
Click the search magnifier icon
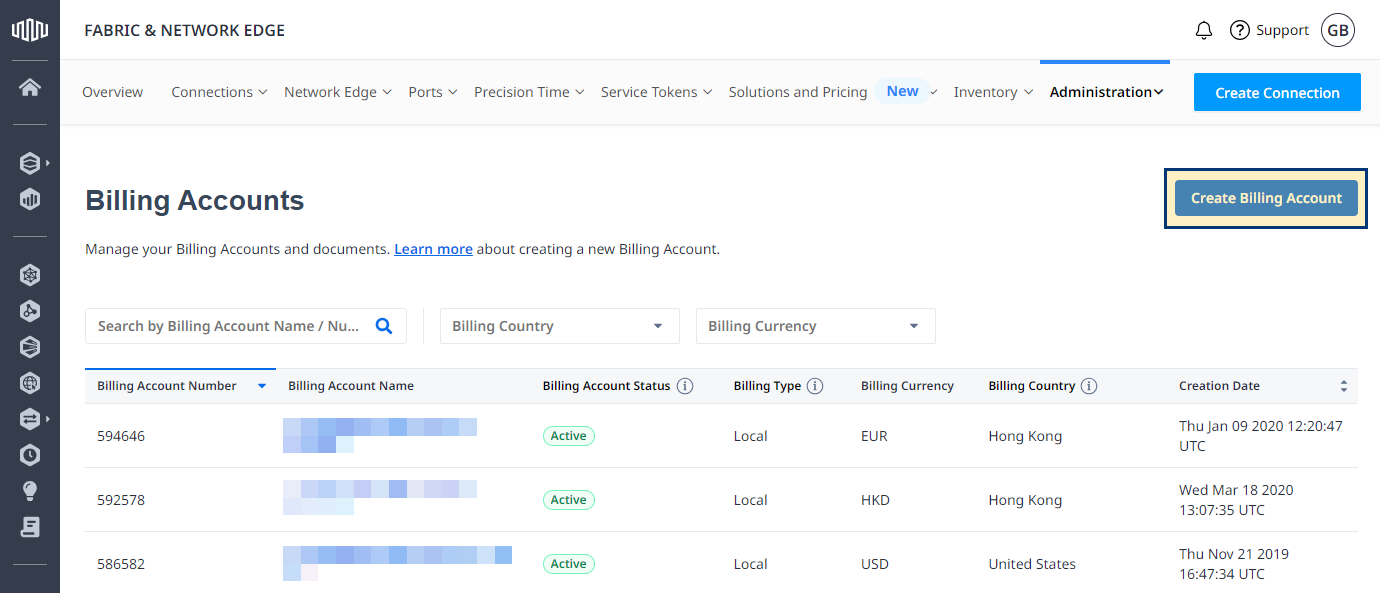(x=384, y=326)
